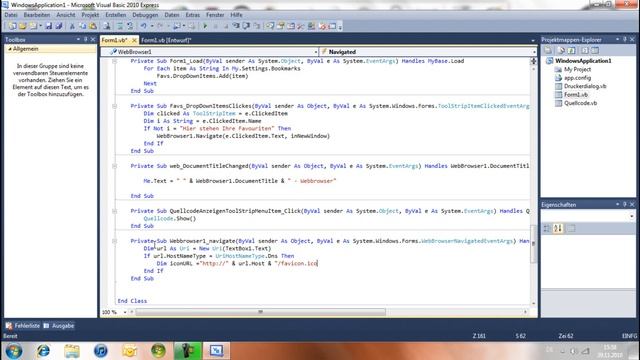Start debugging with the green play icon
The height and width of the screenshot is (360, 640).
[x=205, y=26]
